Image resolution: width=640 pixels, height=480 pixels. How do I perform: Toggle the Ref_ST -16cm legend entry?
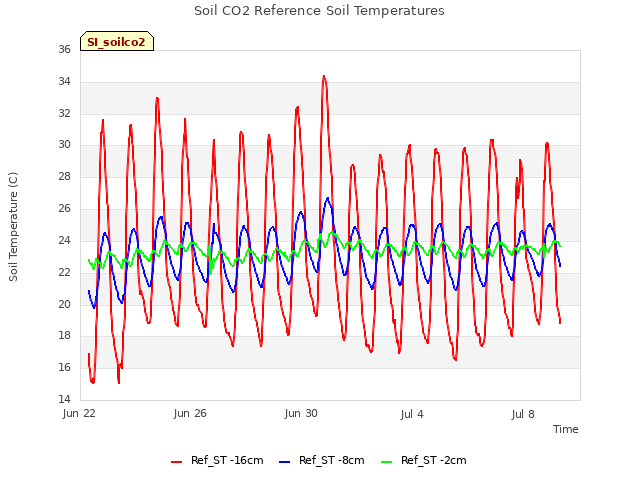click(217, 461)
